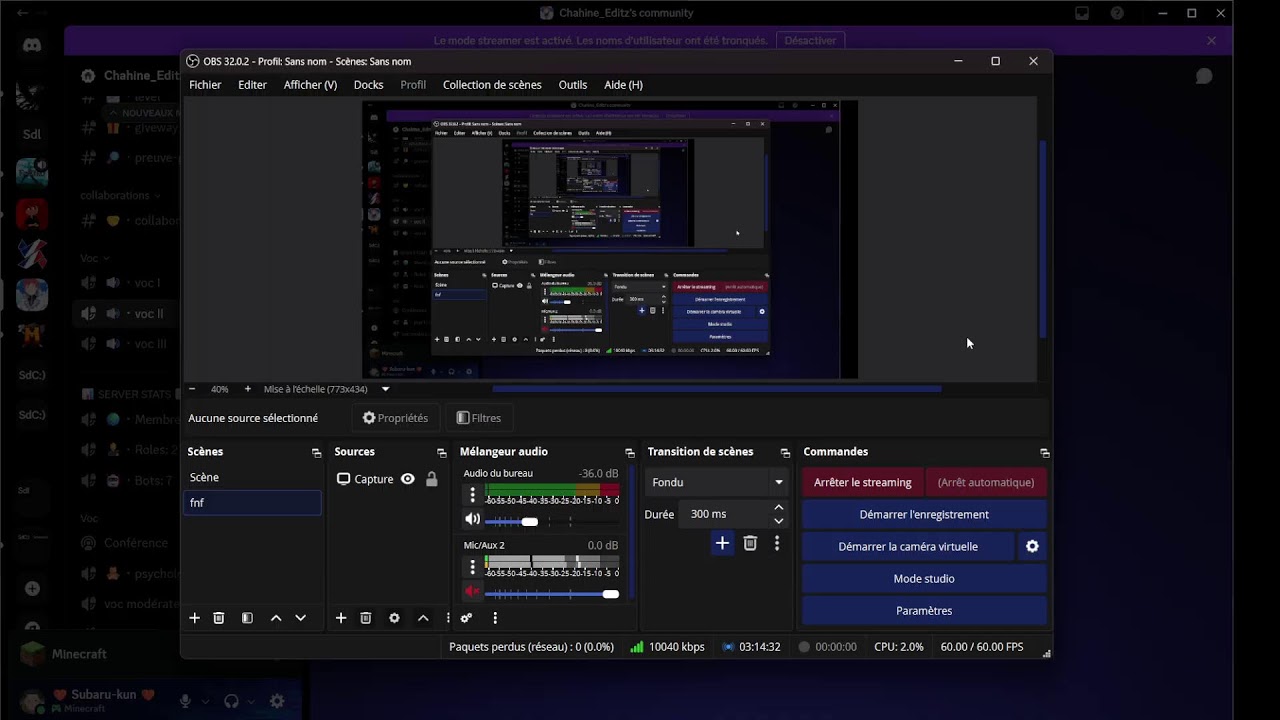Delete the transition with the trash icon
This screenshot has height=720, width=1280.
click(750, 543)
